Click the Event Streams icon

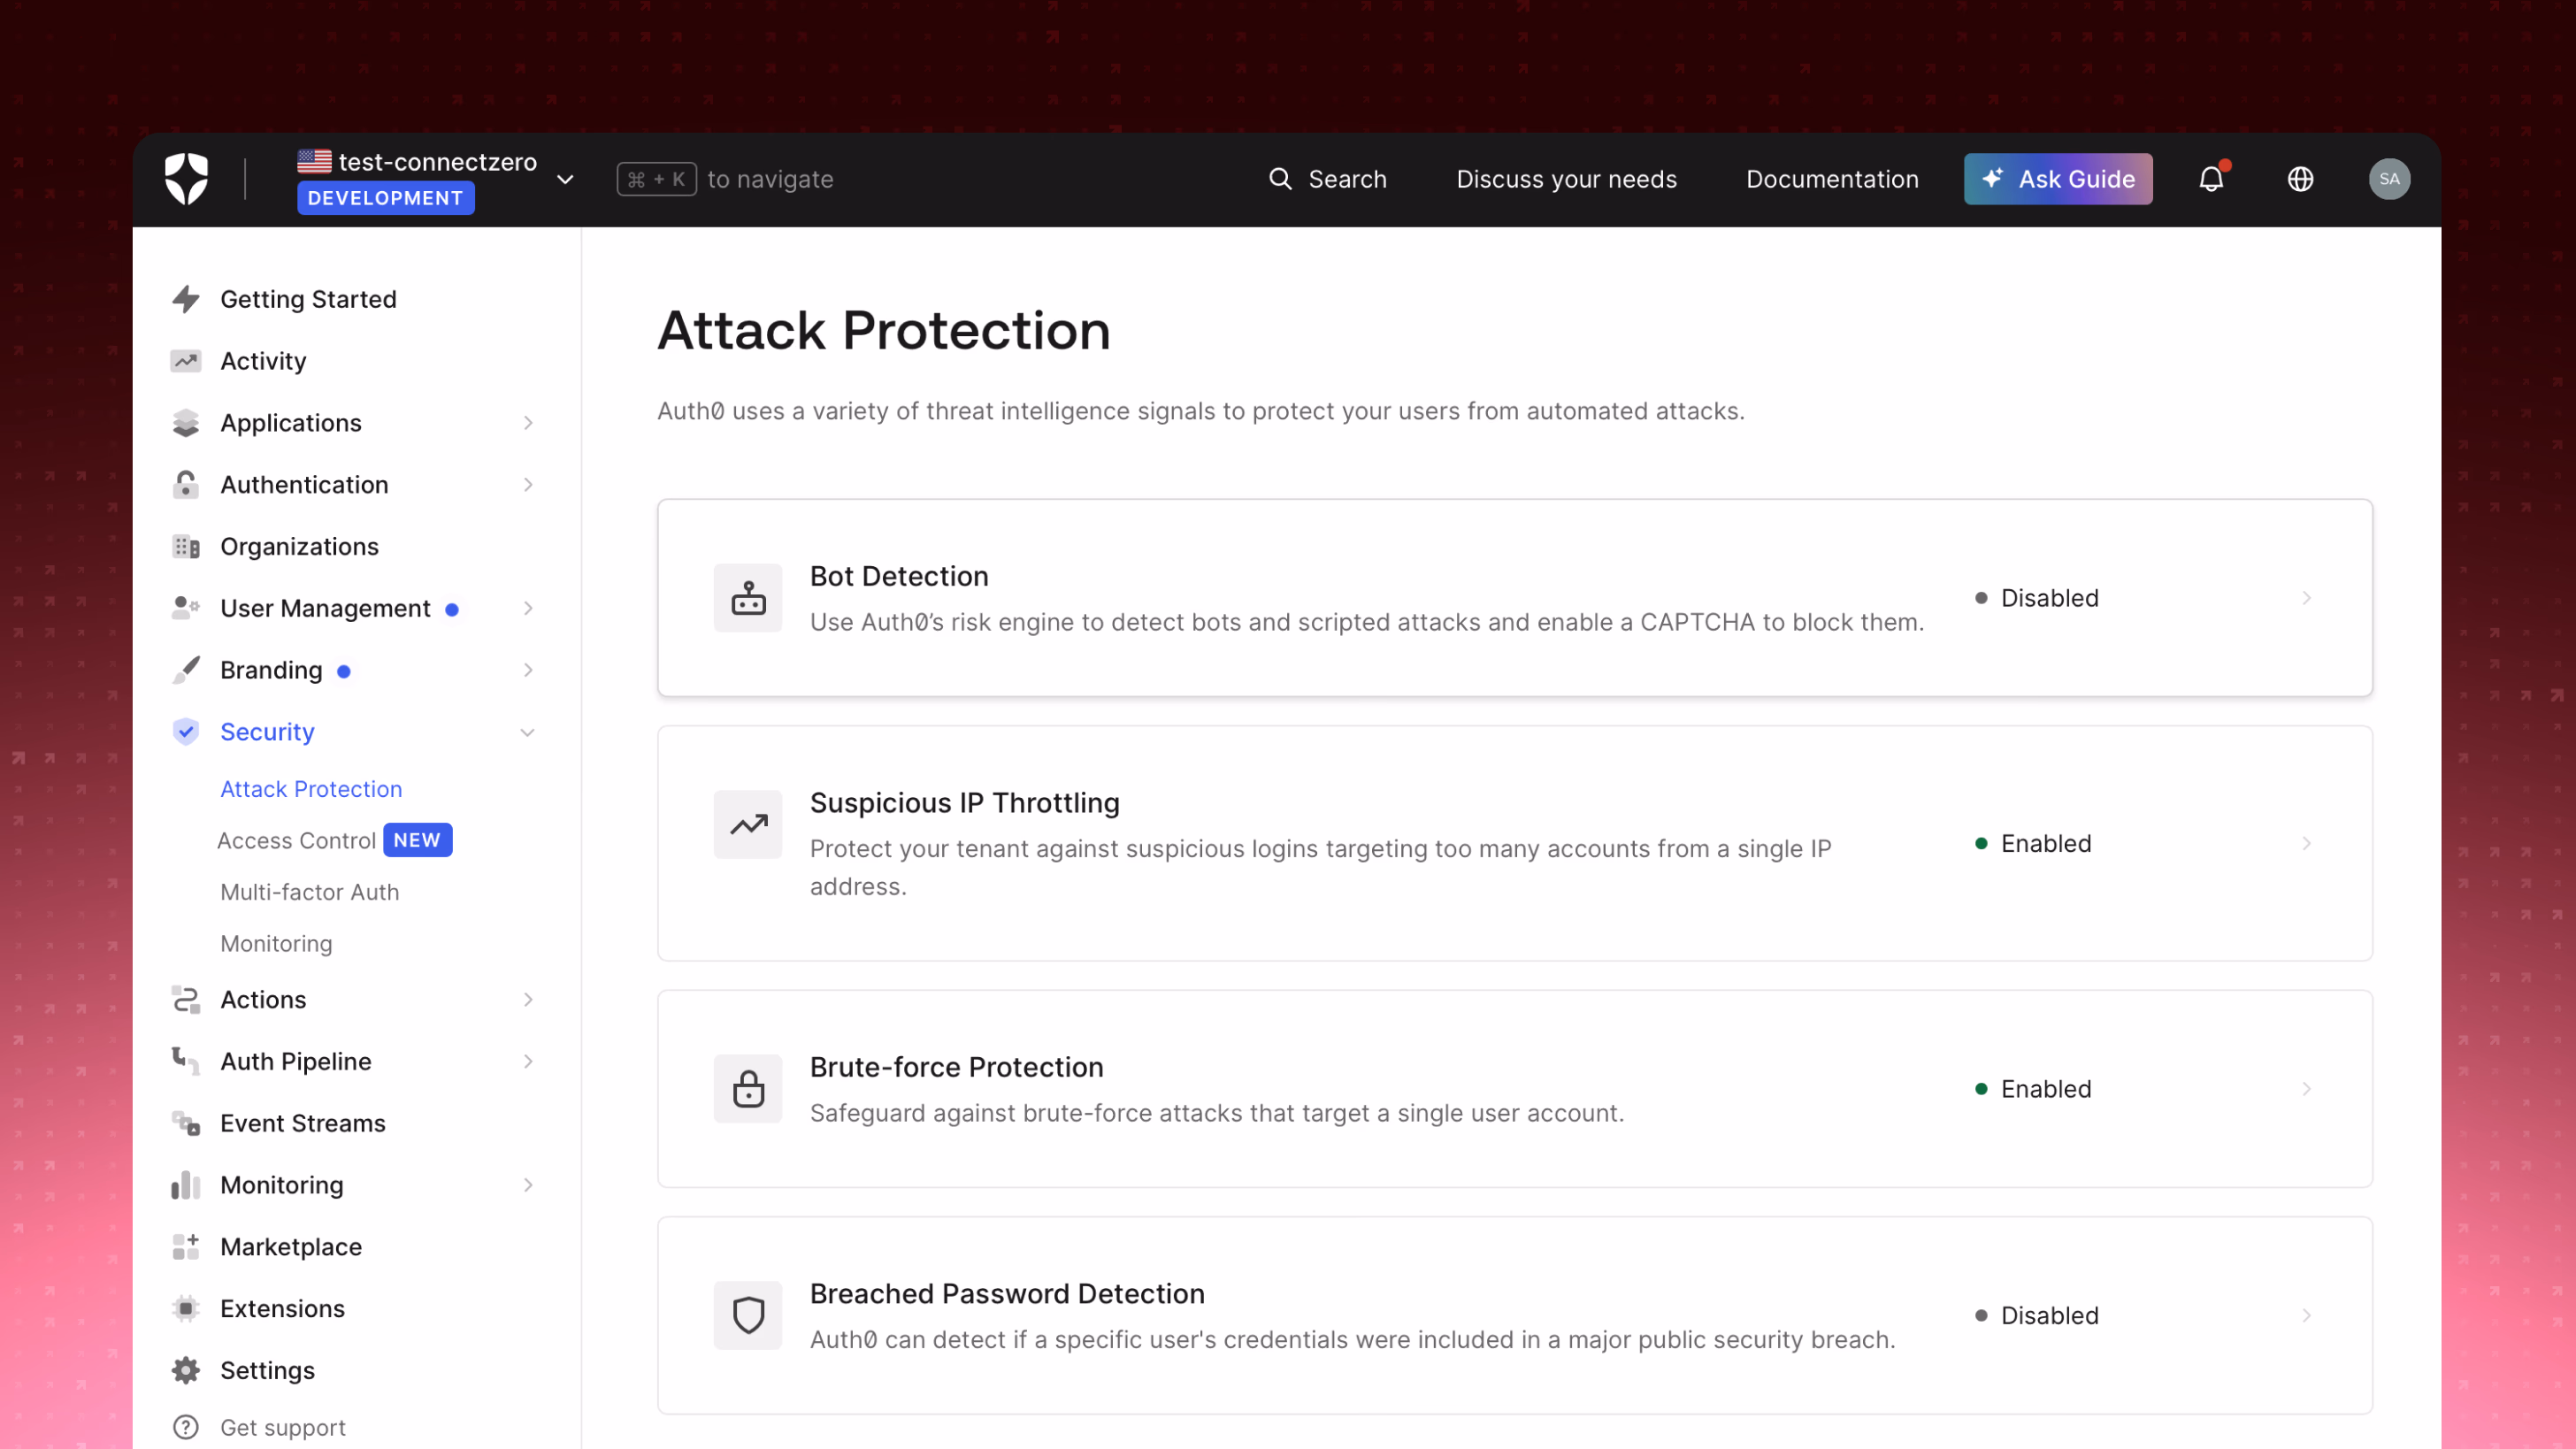click(x=186, y=1124)
